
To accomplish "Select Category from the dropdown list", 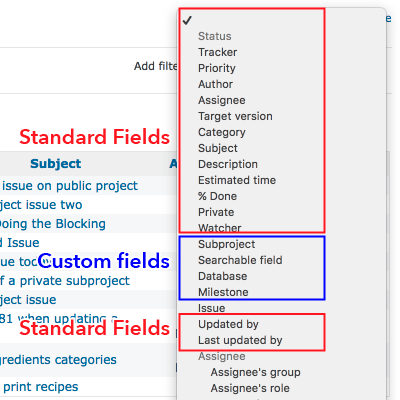I will (x=222, y=132).
